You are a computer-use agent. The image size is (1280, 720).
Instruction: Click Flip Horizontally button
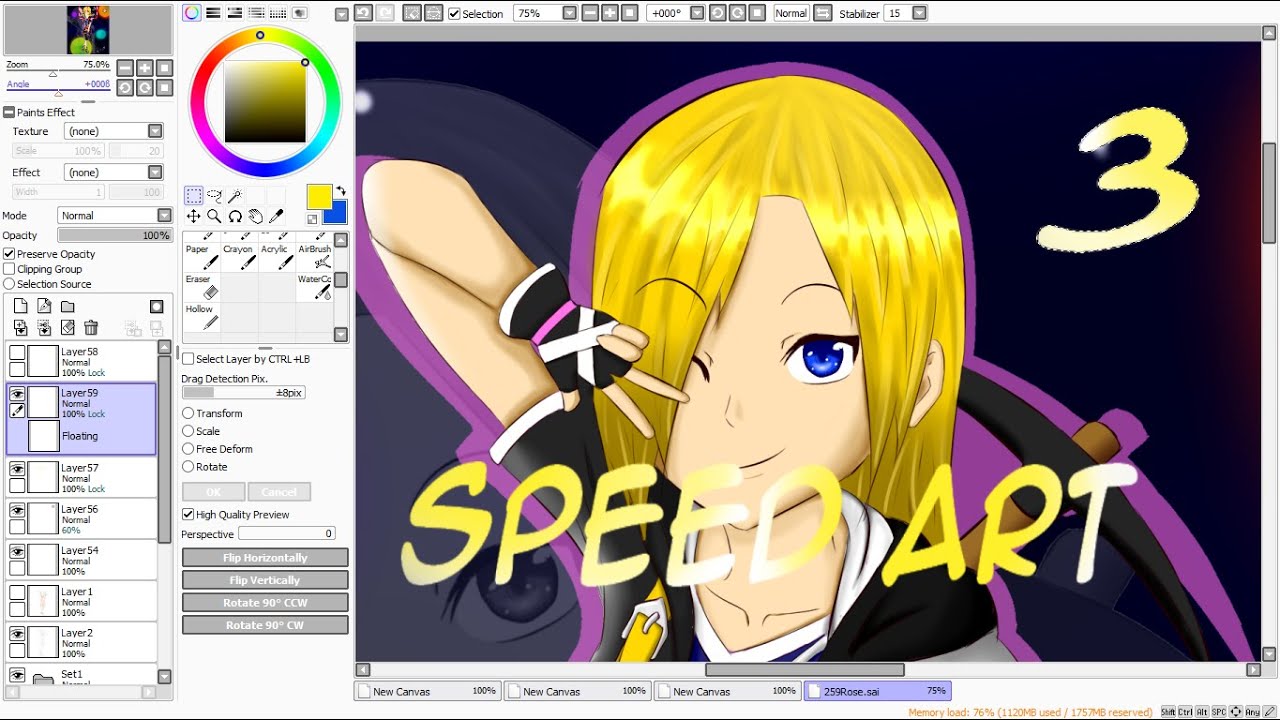pyautogui.click(x=265, y=557)
